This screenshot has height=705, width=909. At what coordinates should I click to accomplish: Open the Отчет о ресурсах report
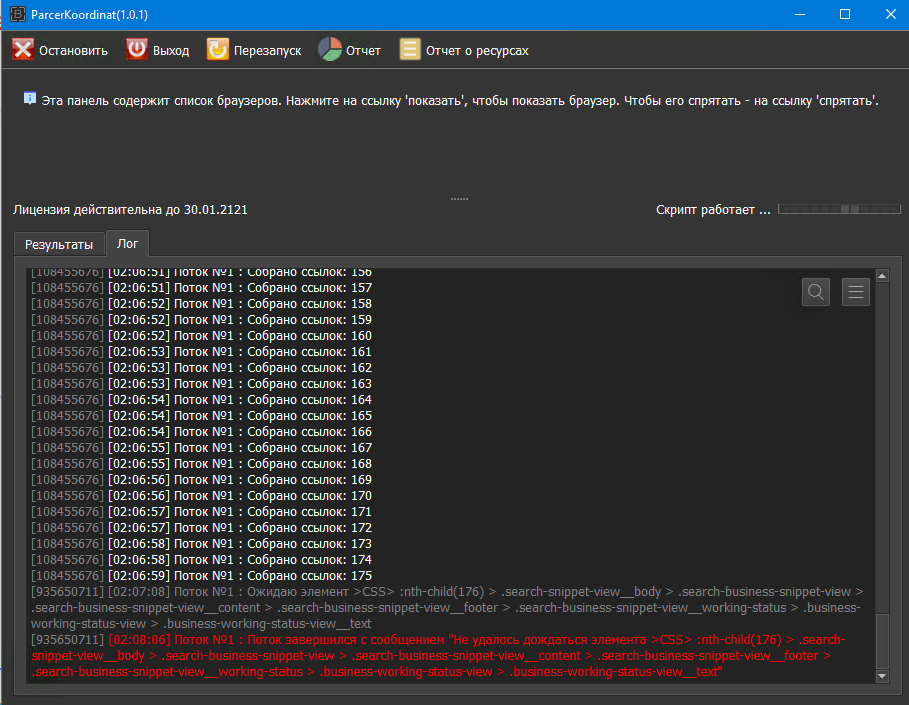[x=410, y=50]
